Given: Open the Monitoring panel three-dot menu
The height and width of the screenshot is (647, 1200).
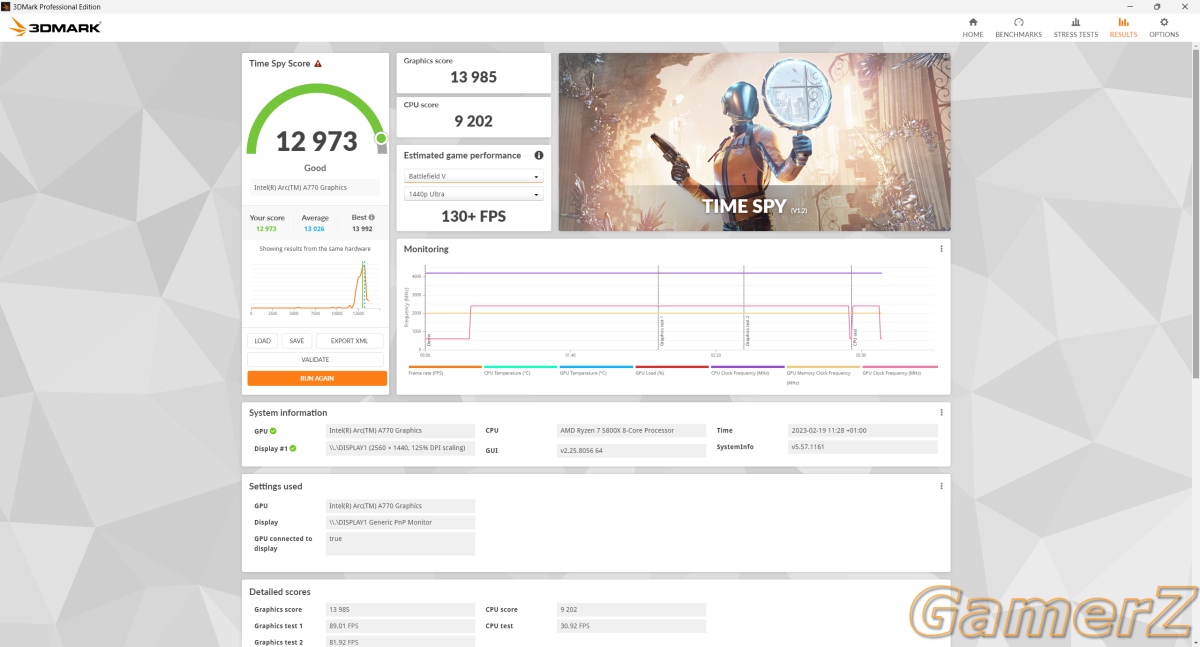Looking at the screenshot, I should [941, 249].
